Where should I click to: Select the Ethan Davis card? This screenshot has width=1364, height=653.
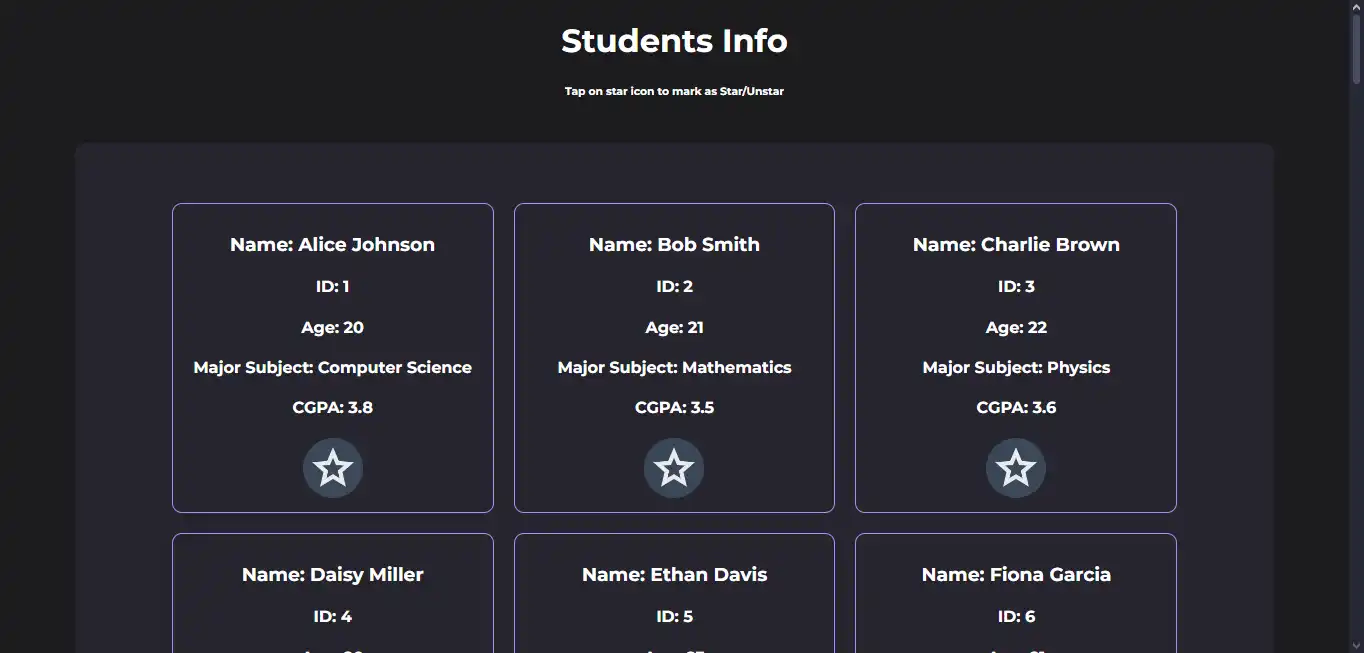coord(674,590)
